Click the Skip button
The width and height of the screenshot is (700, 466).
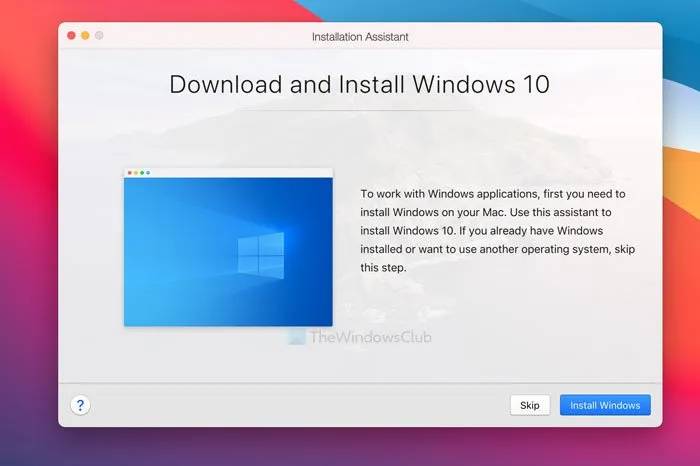(x=530, y=405)
